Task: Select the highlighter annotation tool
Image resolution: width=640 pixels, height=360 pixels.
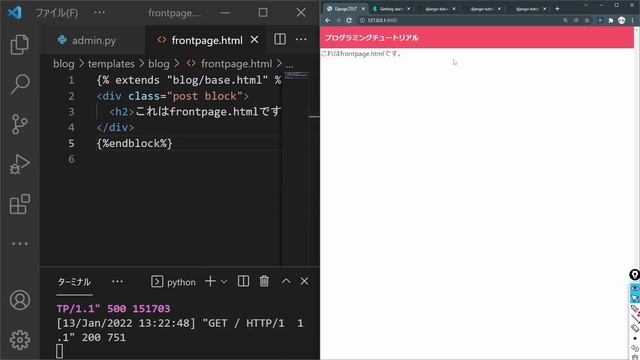Action: tap(635, 309)
